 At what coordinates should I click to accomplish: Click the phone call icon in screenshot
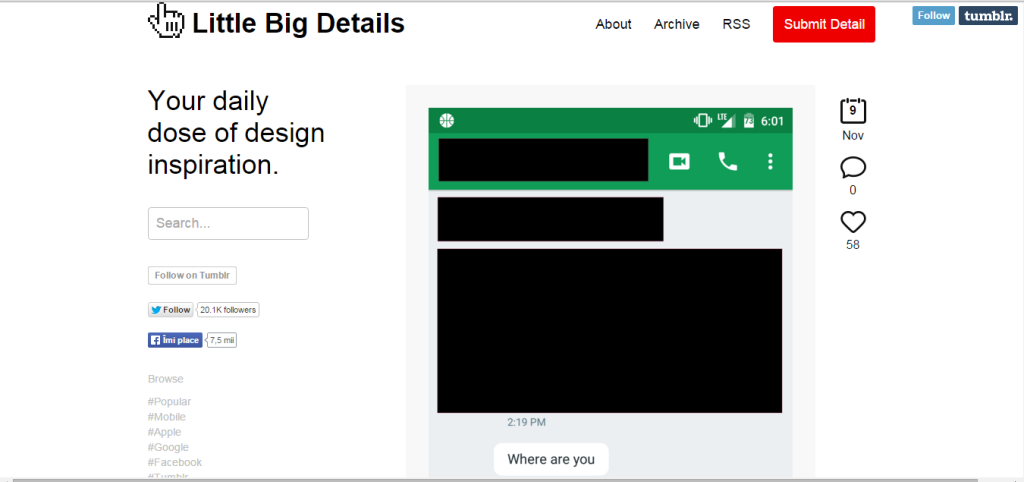tap(727, 161)
